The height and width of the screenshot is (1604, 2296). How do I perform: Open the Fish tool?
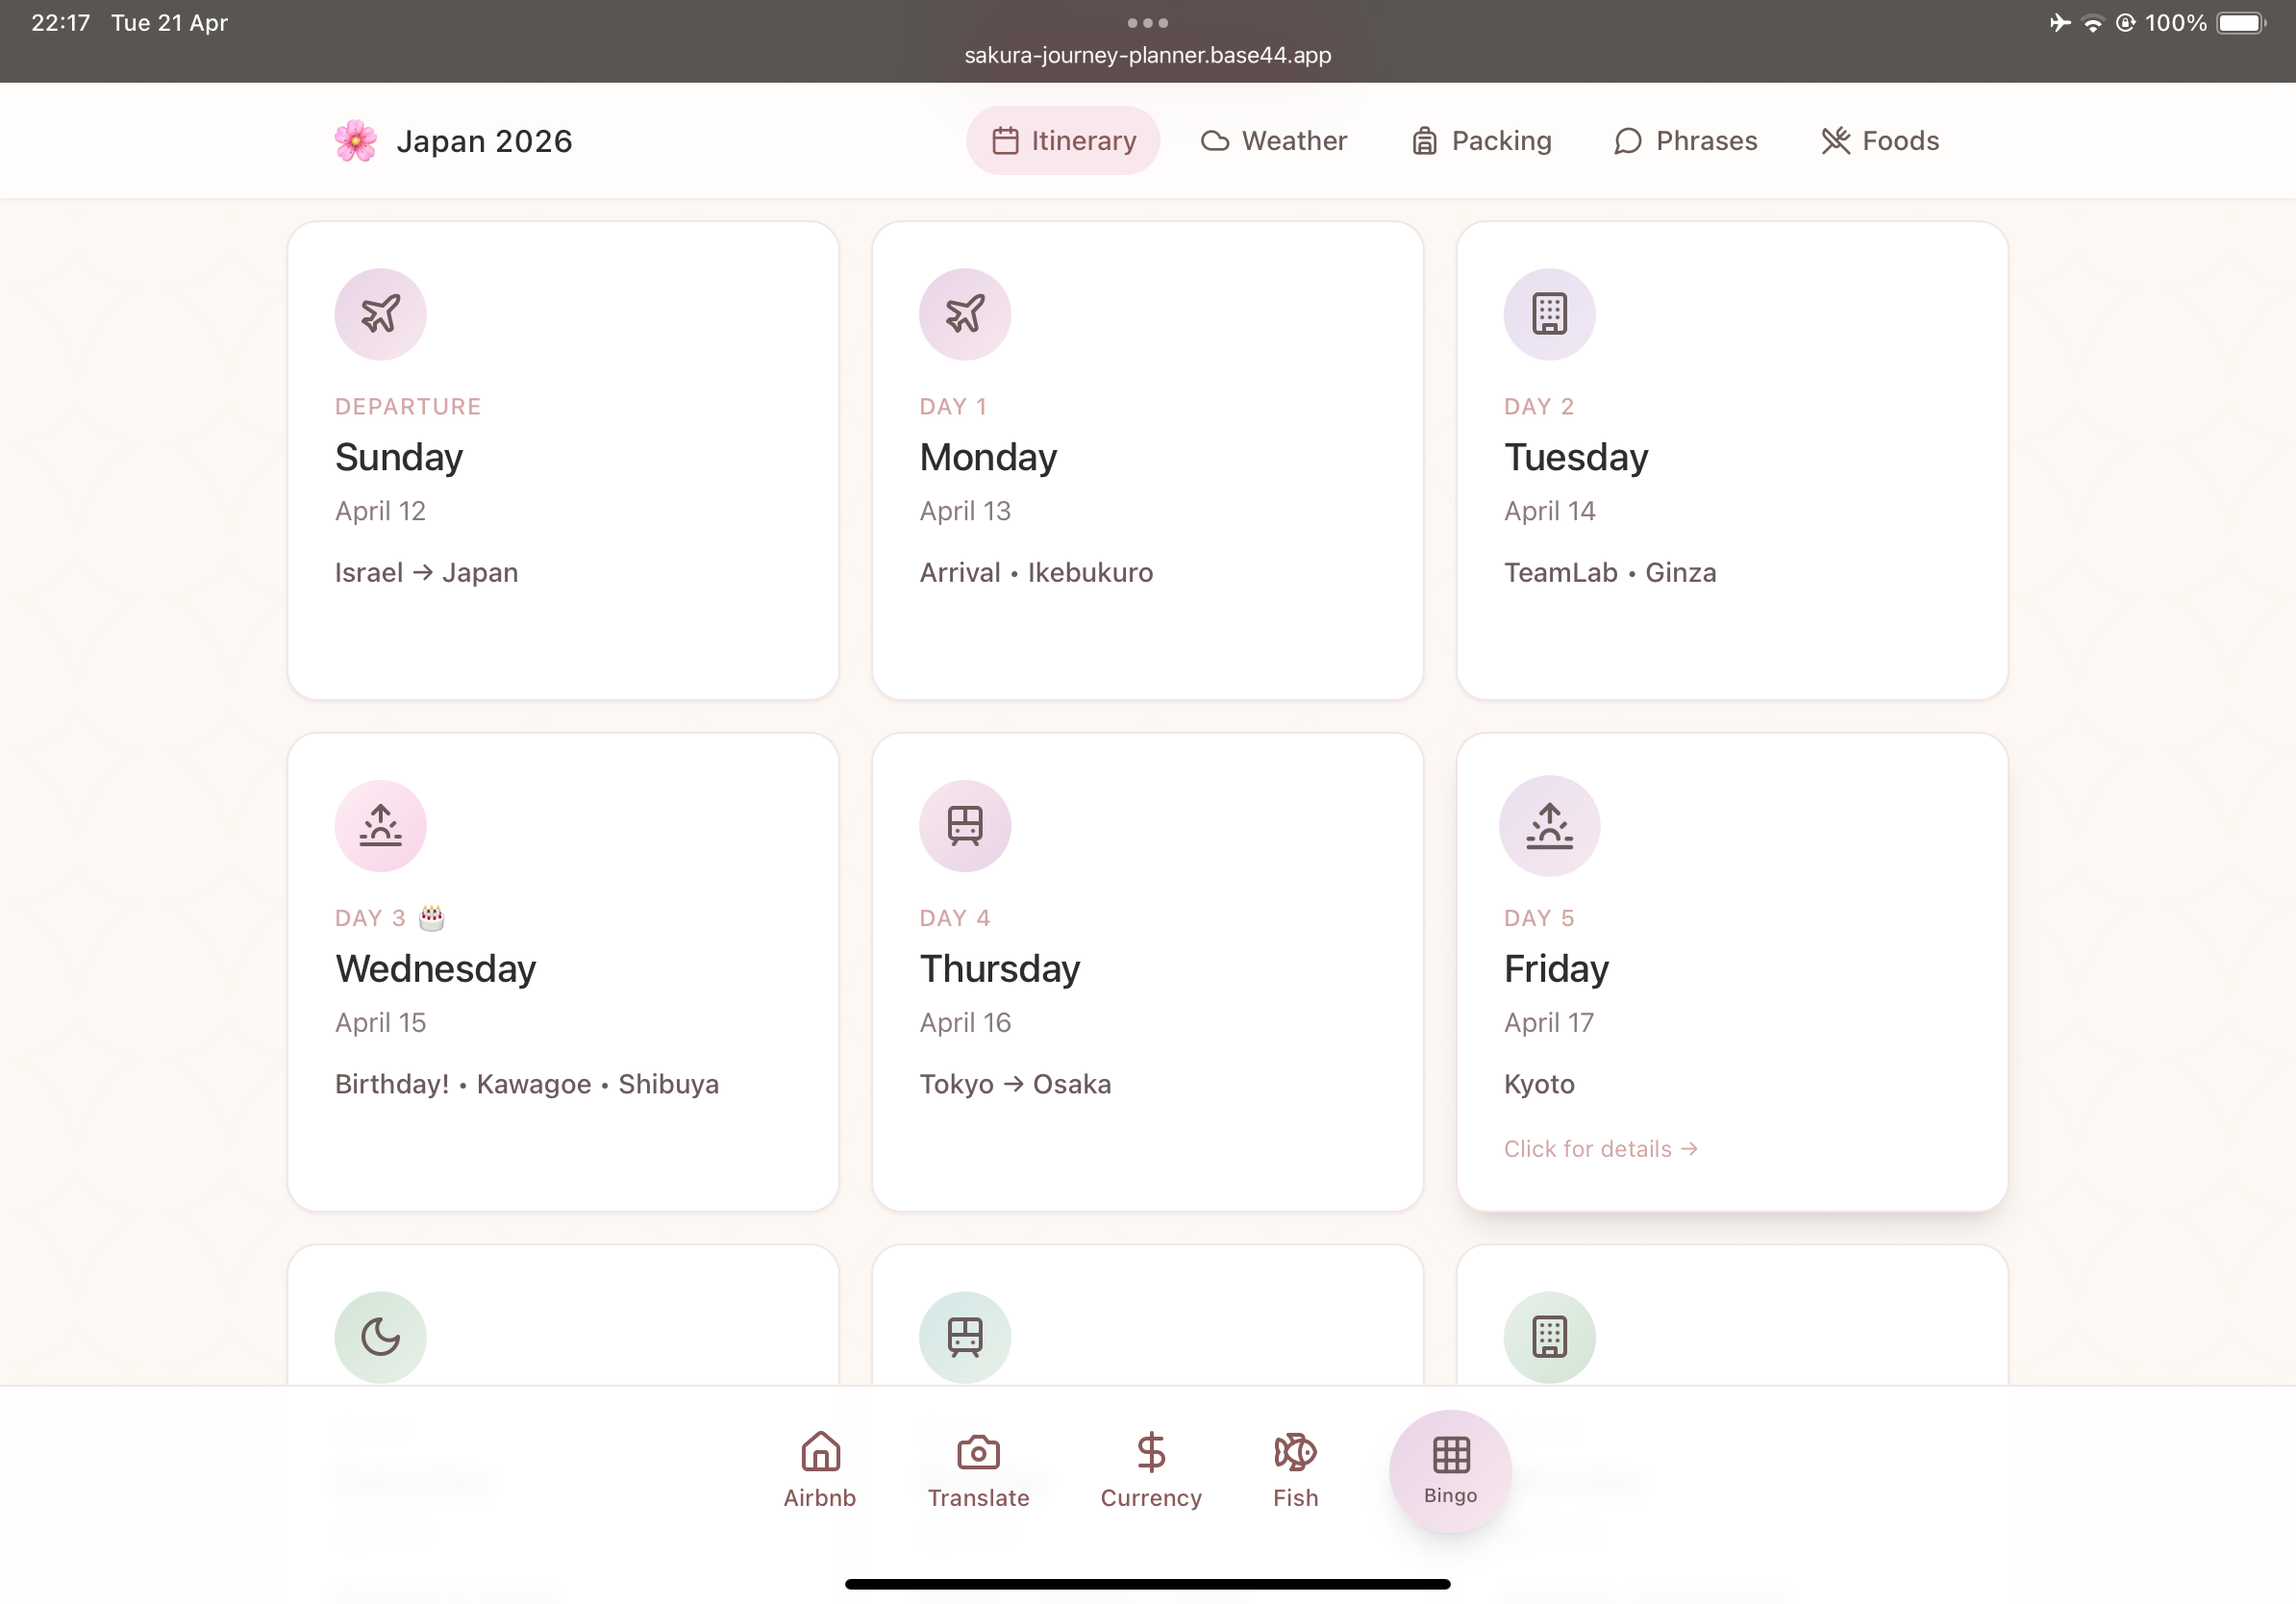[1296, 1470]
